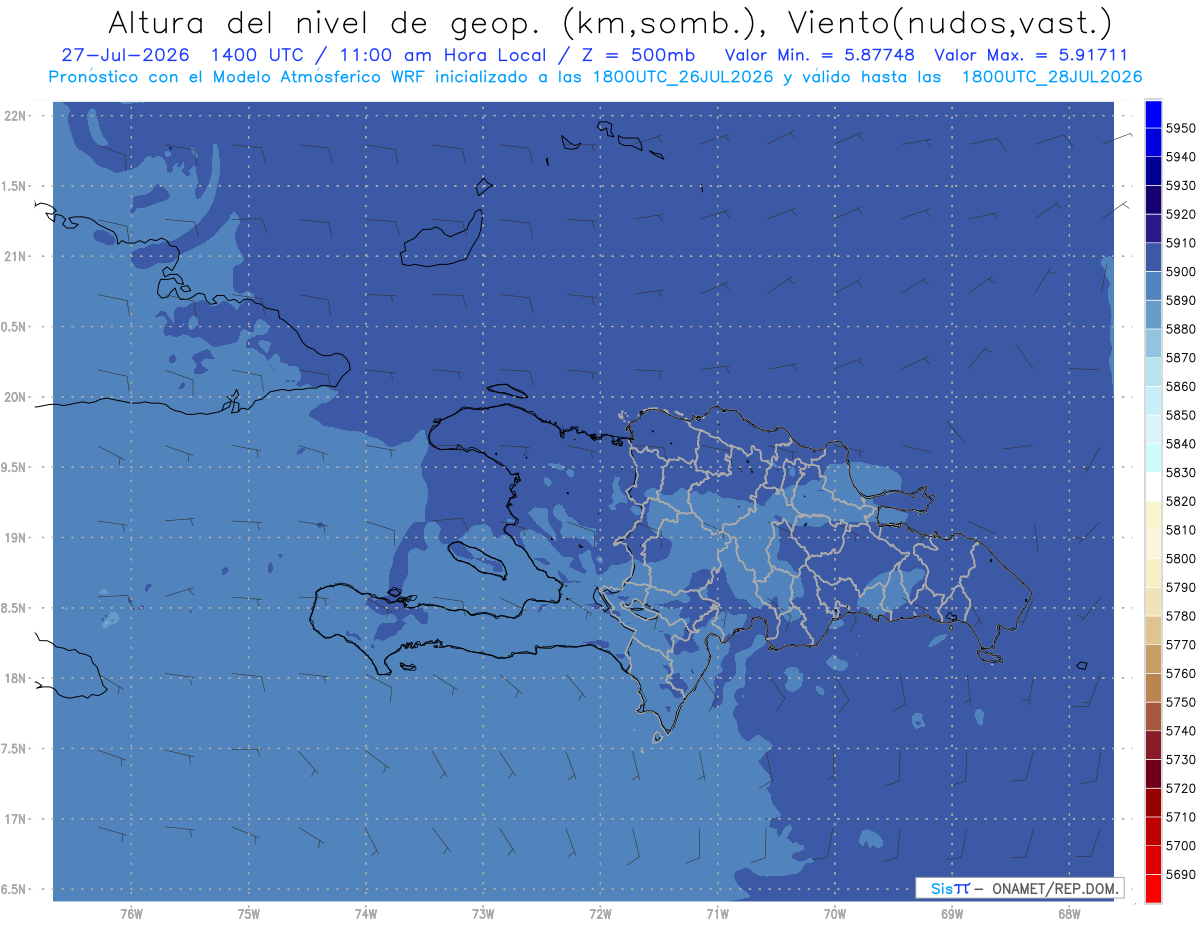Screen dimensions: 1200x927
Task: Click the 'SisTT - ONAMET/REP.DOM.' credit box
Action: [1019, 888]
